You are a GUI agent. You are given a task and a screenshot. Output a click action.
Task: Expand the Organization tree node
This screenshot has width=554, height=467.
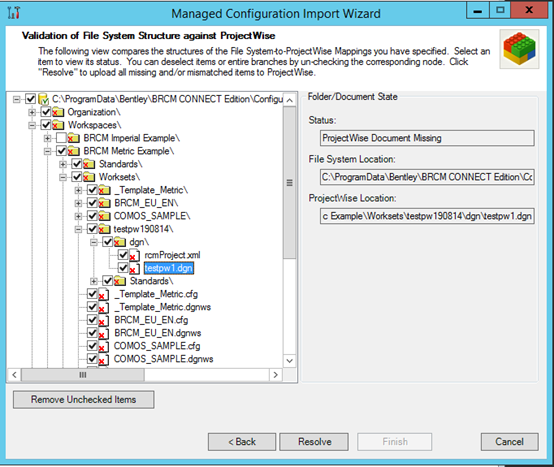32,112
